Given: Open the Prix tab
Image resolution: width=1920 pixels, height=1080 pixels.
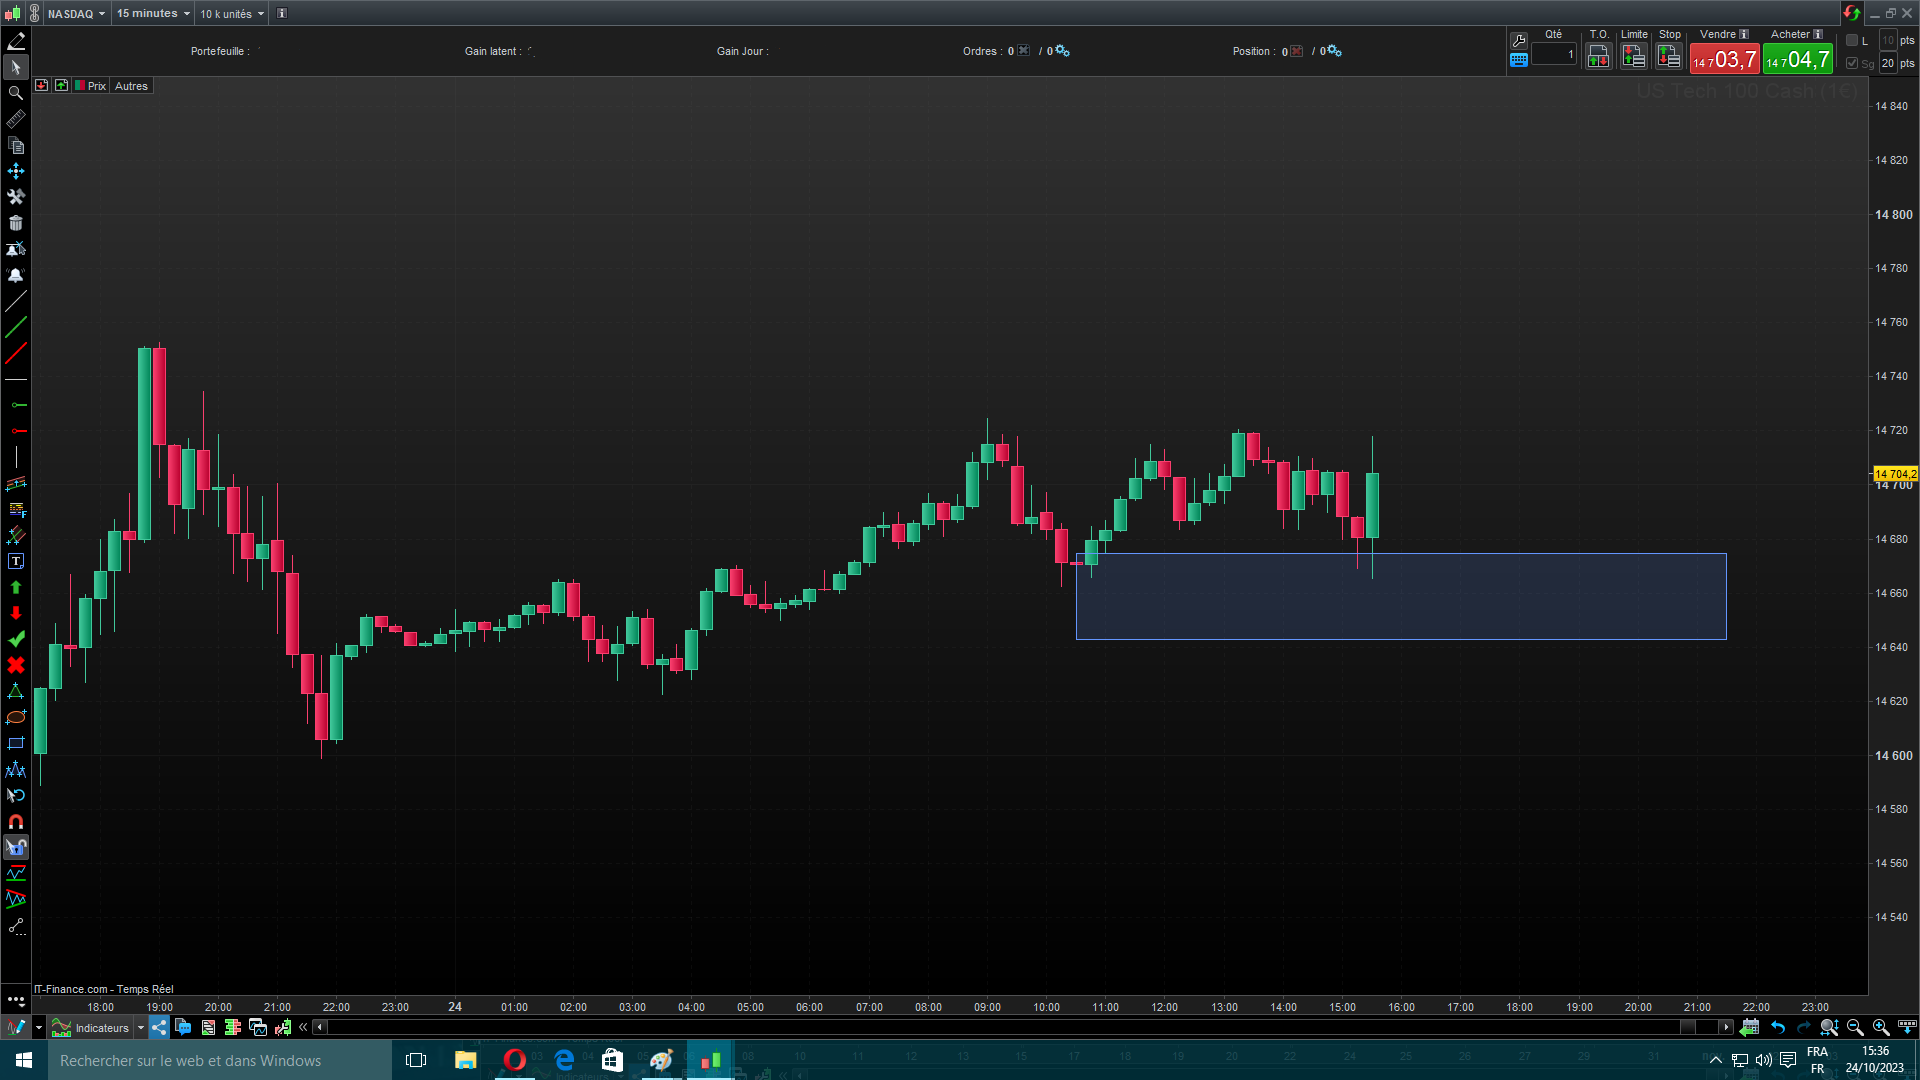Looking at the screenshot, I should (x=96, y=86).
